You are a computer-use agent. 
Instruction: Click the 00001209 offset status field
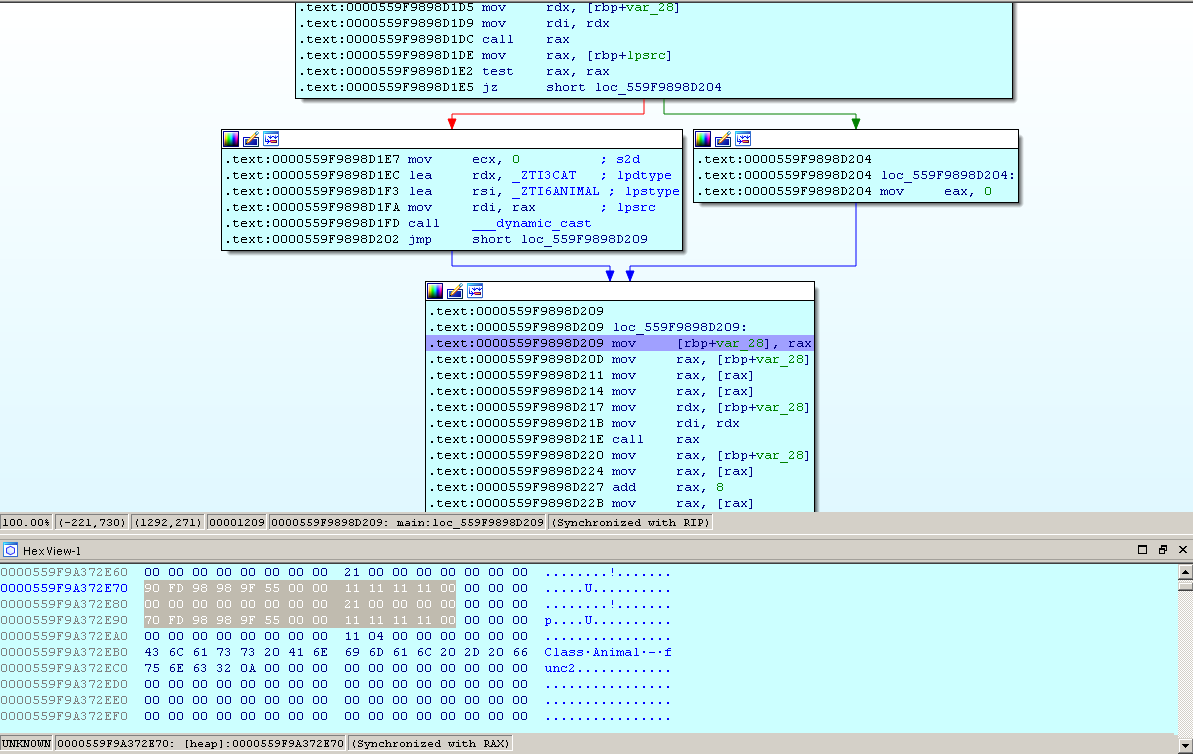click(x=237, y=522)
